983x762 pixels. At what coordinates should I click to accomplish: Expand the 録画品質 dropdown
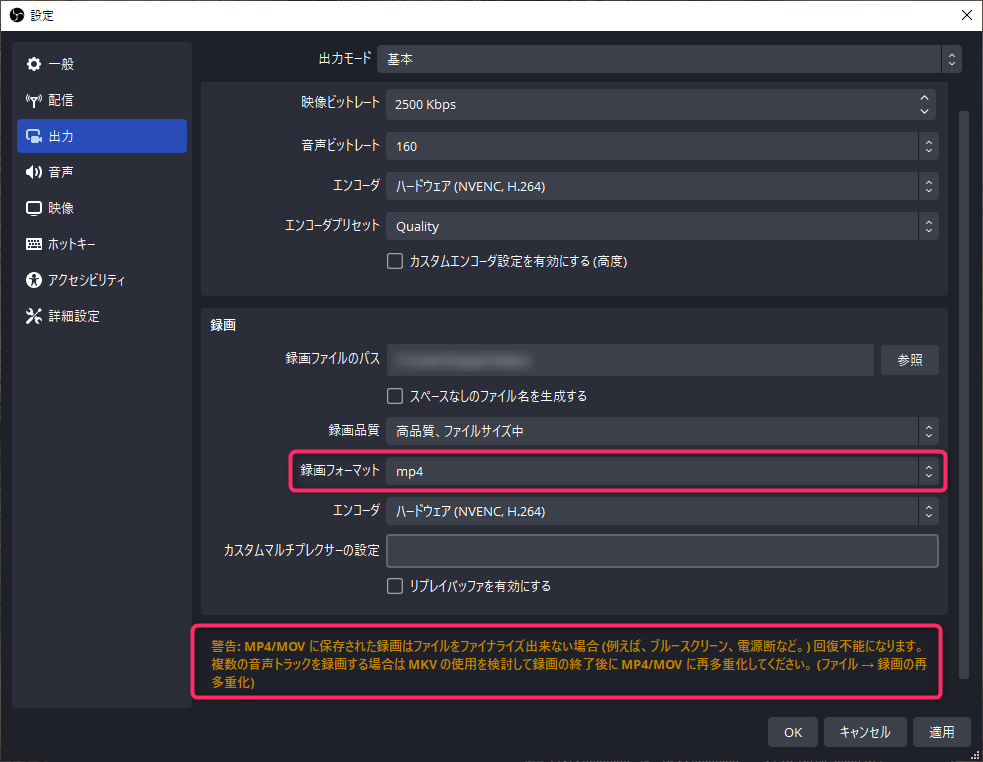661,431
